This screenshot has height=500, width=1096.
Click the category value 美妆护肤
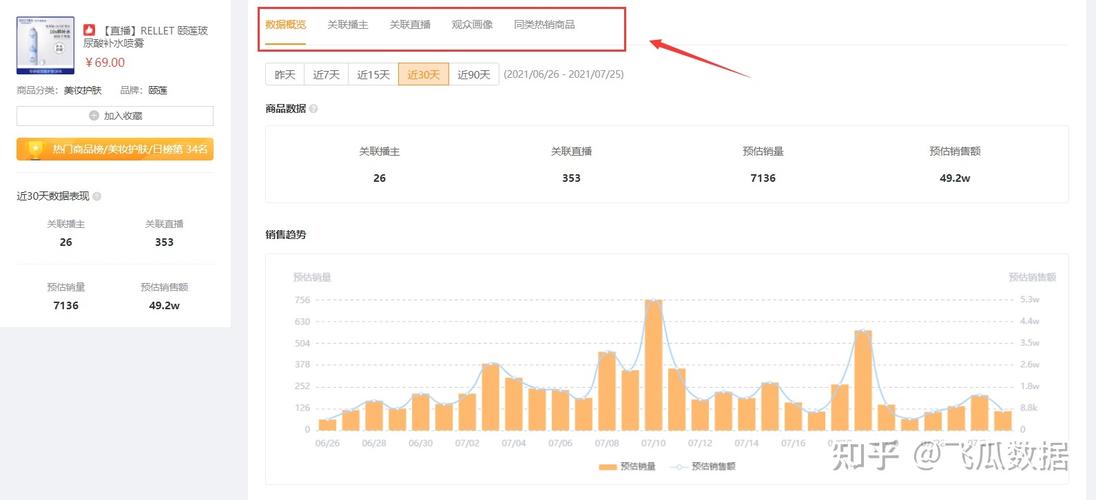[x=82, y=91]
